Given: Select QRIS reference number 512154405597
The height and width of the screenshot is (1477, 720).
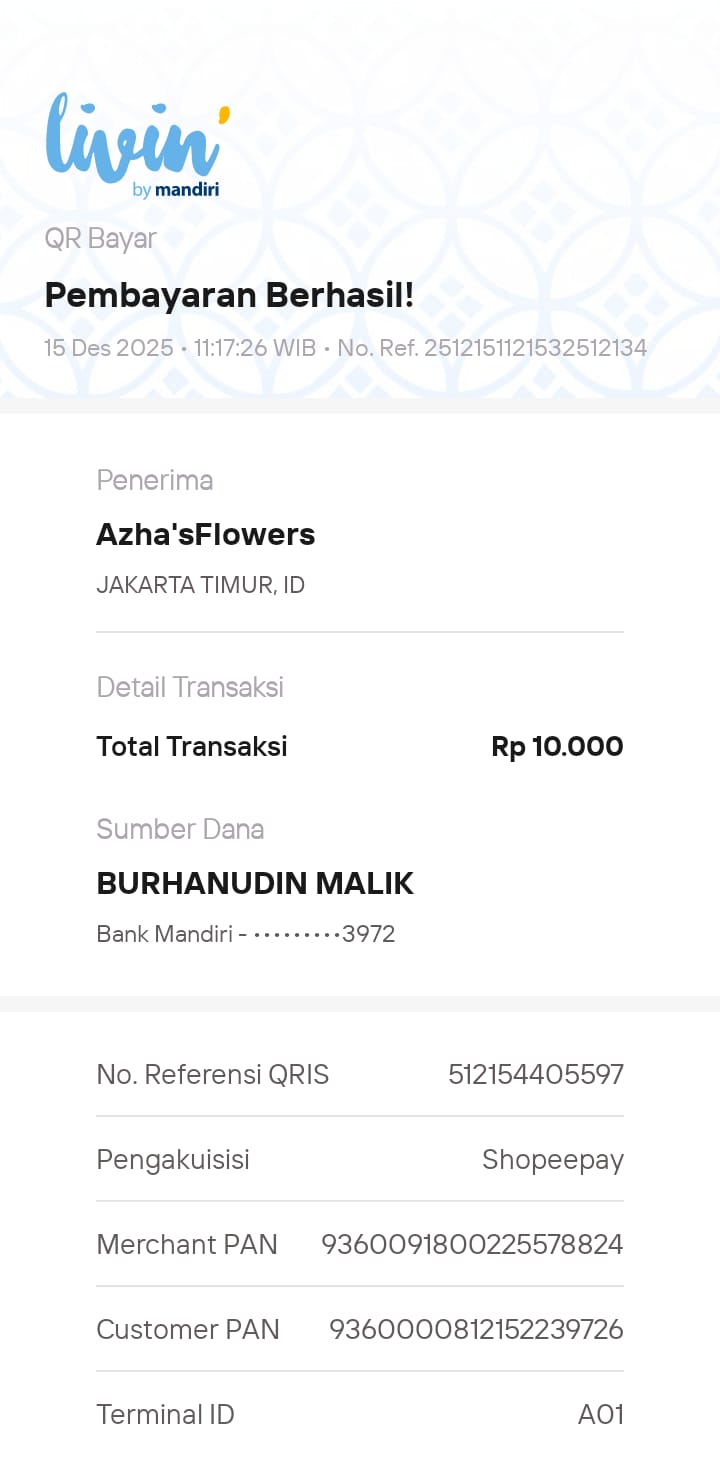Looking at the screenshot, I should 535,1075.
